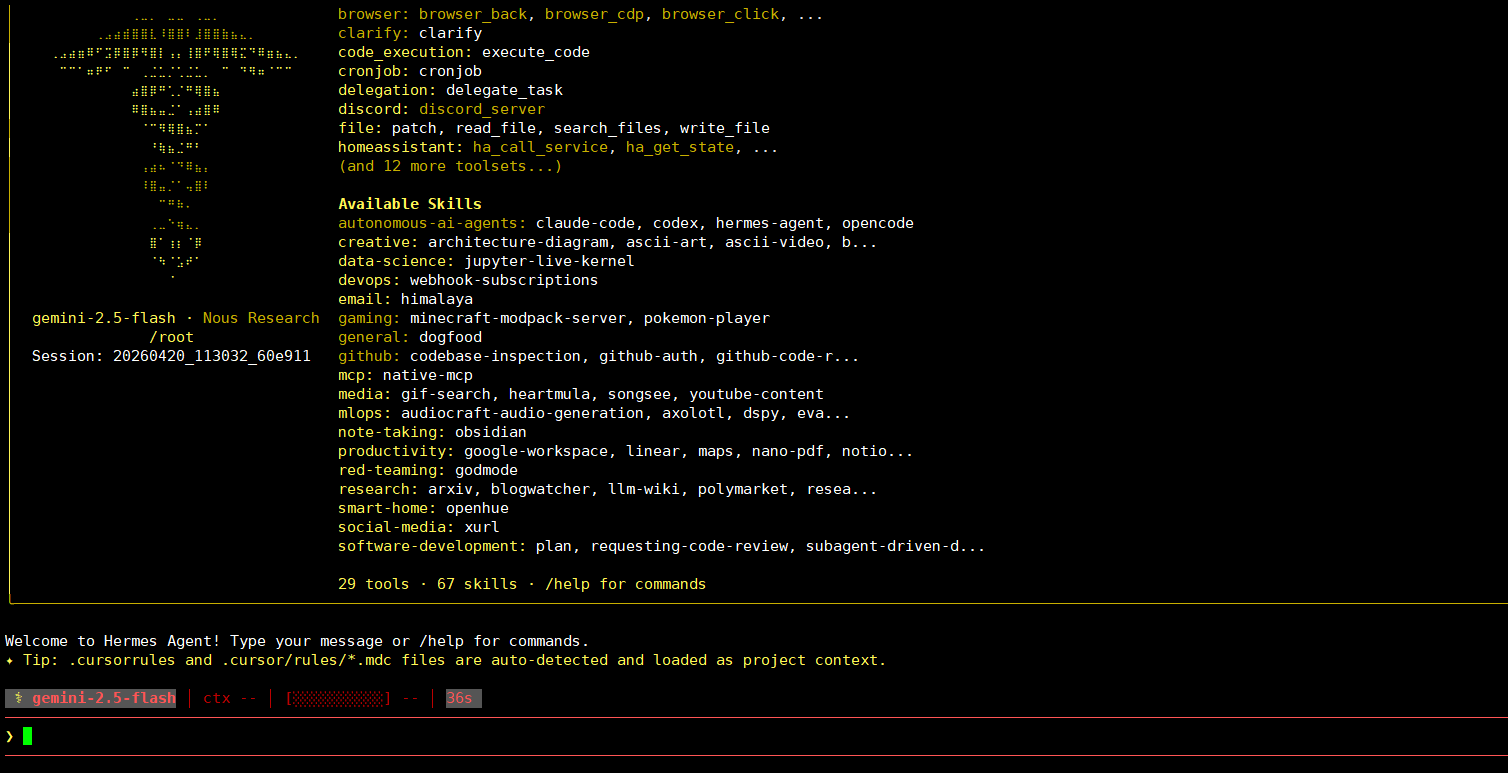Click the "Nous Research" label
Screen dimensions: 1508x773
(261, 318)
